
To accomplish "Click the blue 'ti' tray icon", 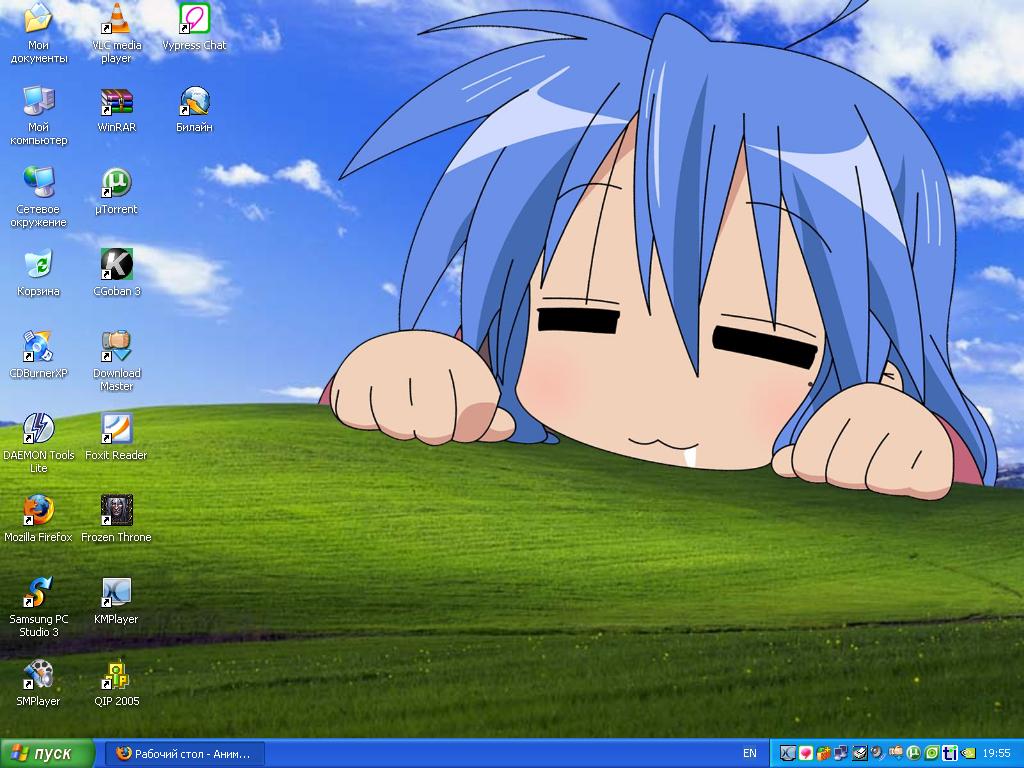I will tap(950, 753).
